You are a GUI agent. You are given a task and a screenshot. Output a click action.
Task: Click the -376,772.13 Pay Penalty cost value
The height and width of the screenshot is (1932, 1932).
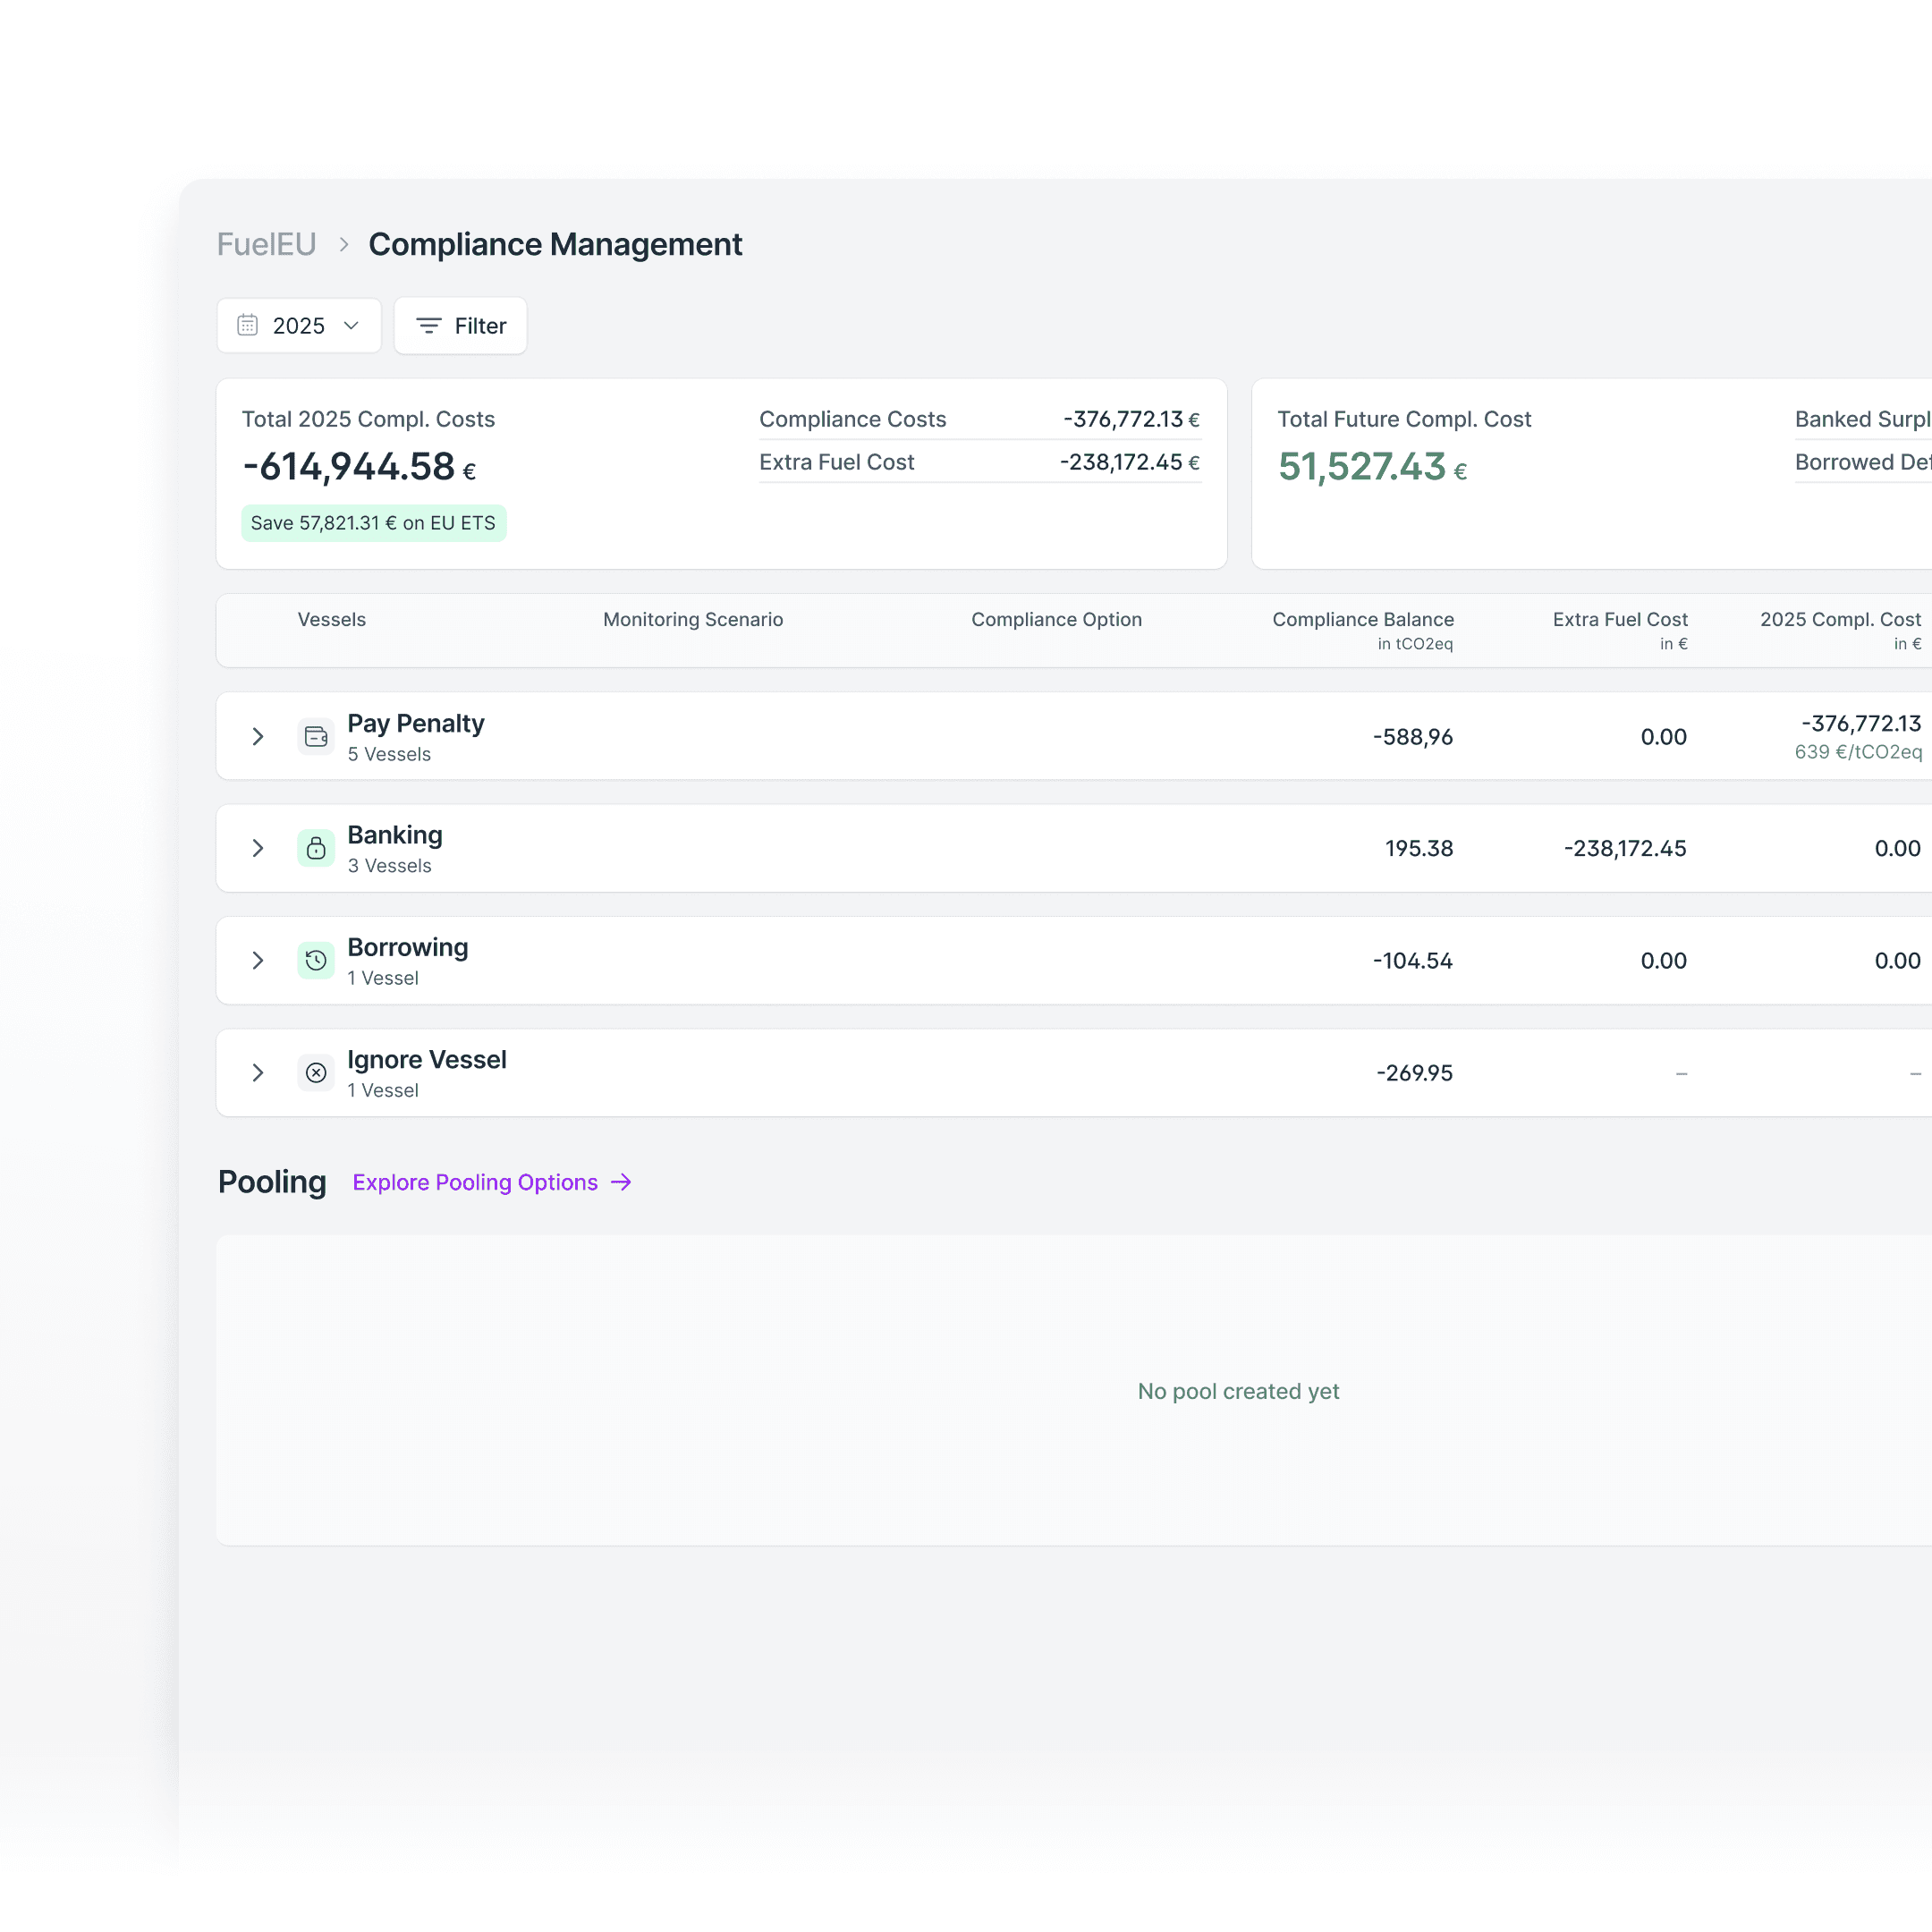[x=1861, y=723]
